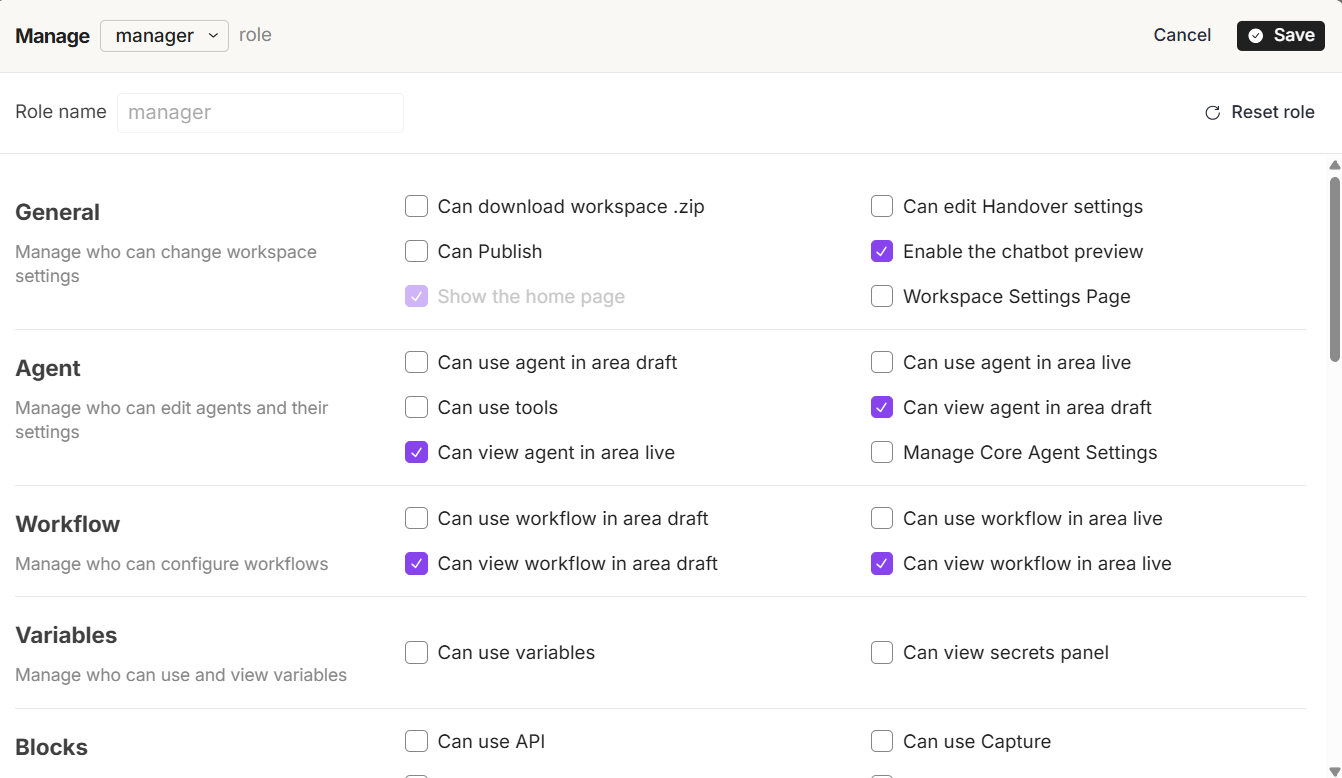Viewport: 1342px width, 778px height.
Task: Click the scrollbar down arrow
Action: (1334, 770)
